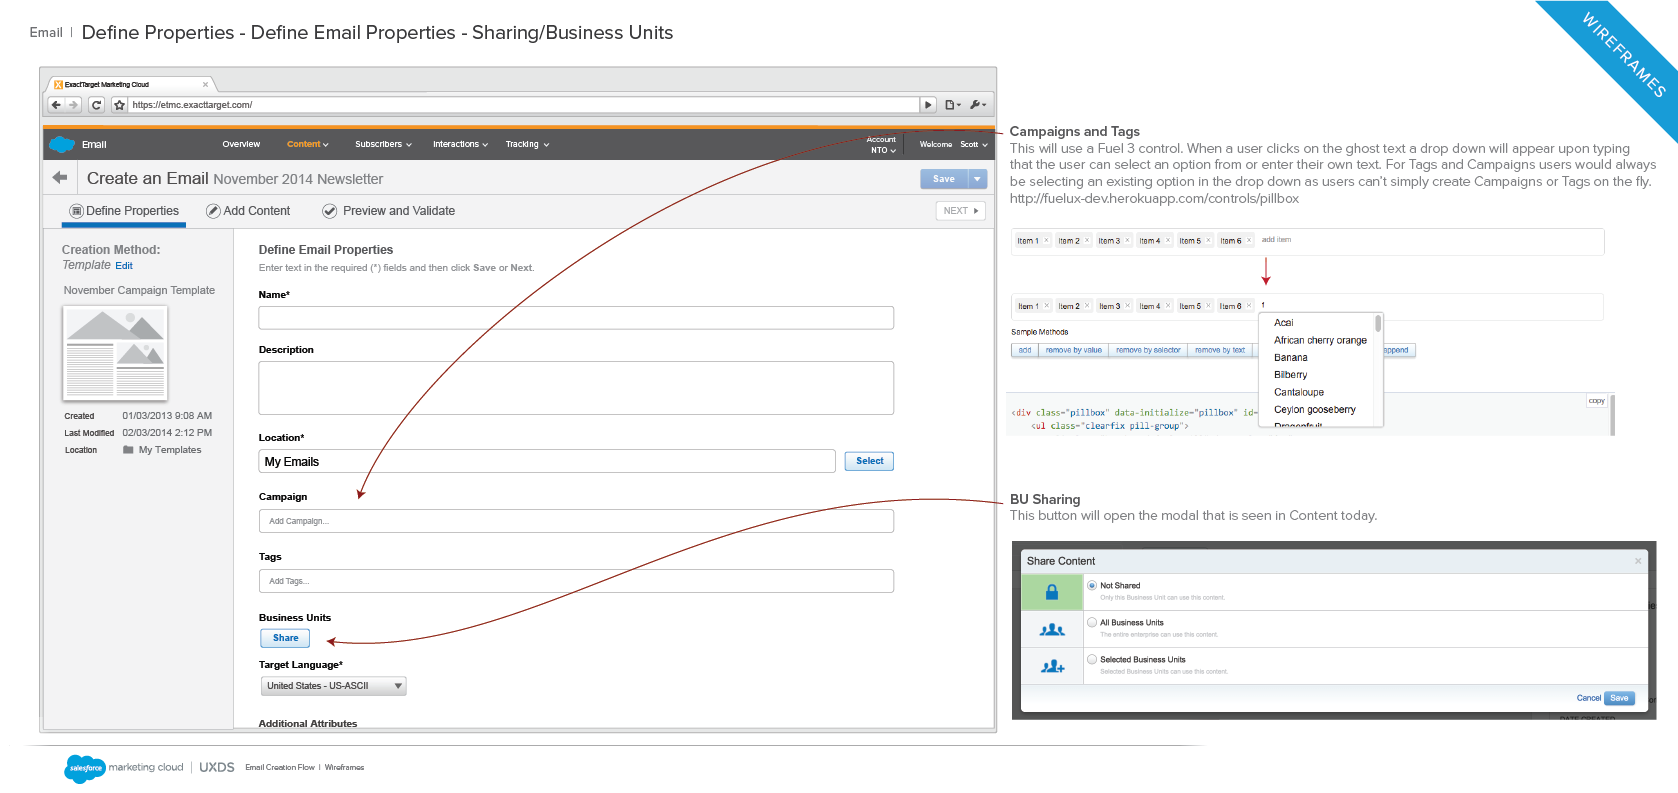
Task: Switch to the Define Properties step tab
Action: 125,211
